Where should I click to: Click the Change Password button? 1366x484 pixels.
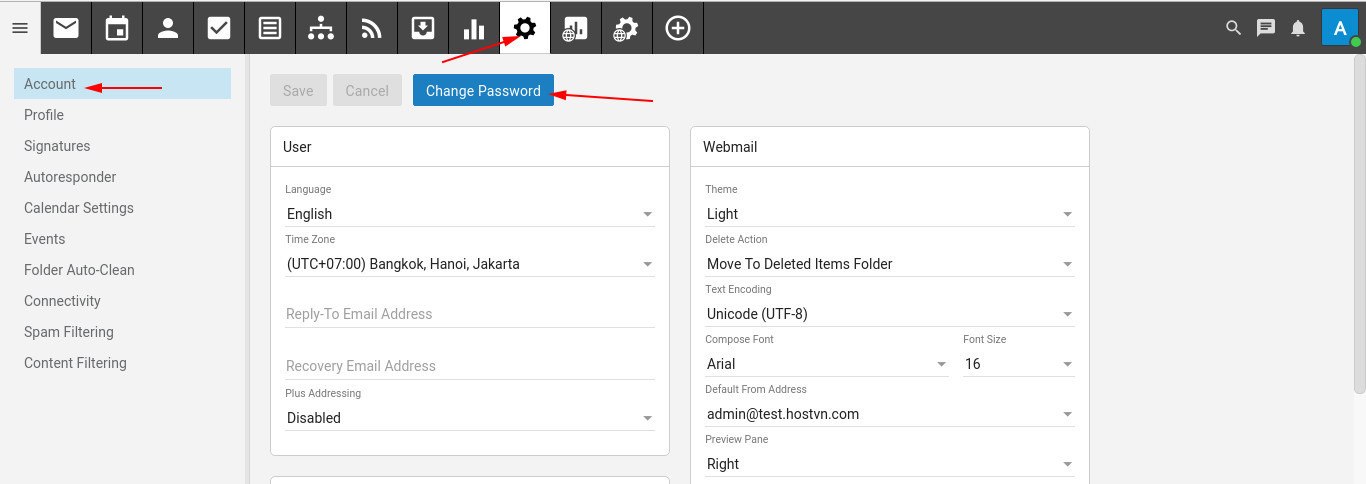(x=483, y=91)
